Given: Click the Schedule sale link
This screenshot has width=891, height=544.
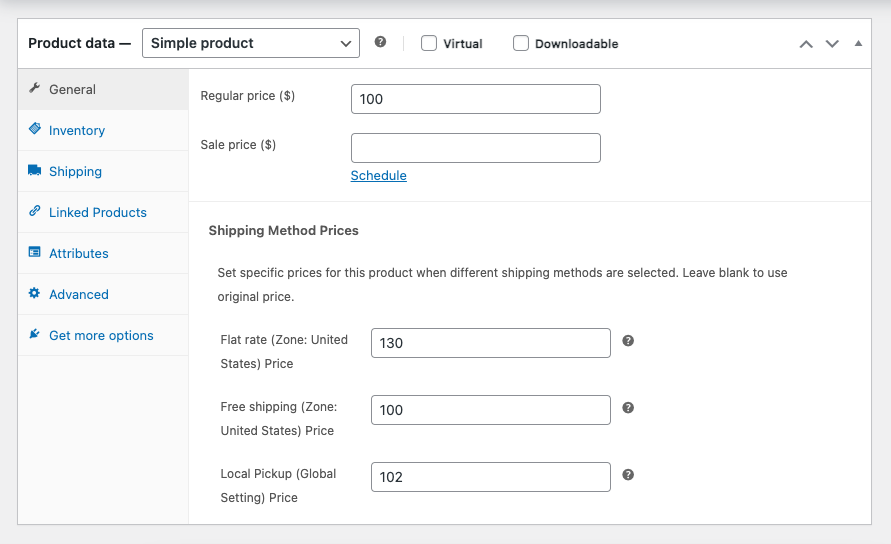Looking at the screenshot, I should coord(378,175).
